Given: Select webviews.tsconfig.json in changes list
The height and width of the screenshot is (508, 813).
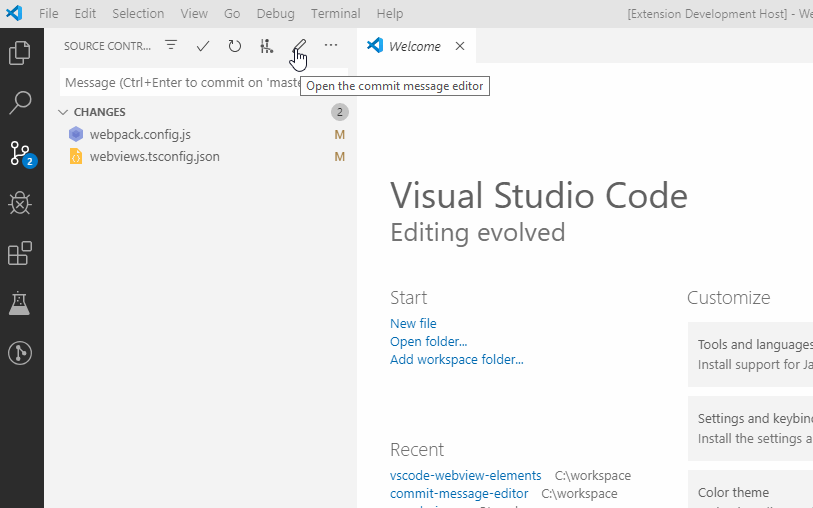Looking at the screenshot, I should (201, 157).
